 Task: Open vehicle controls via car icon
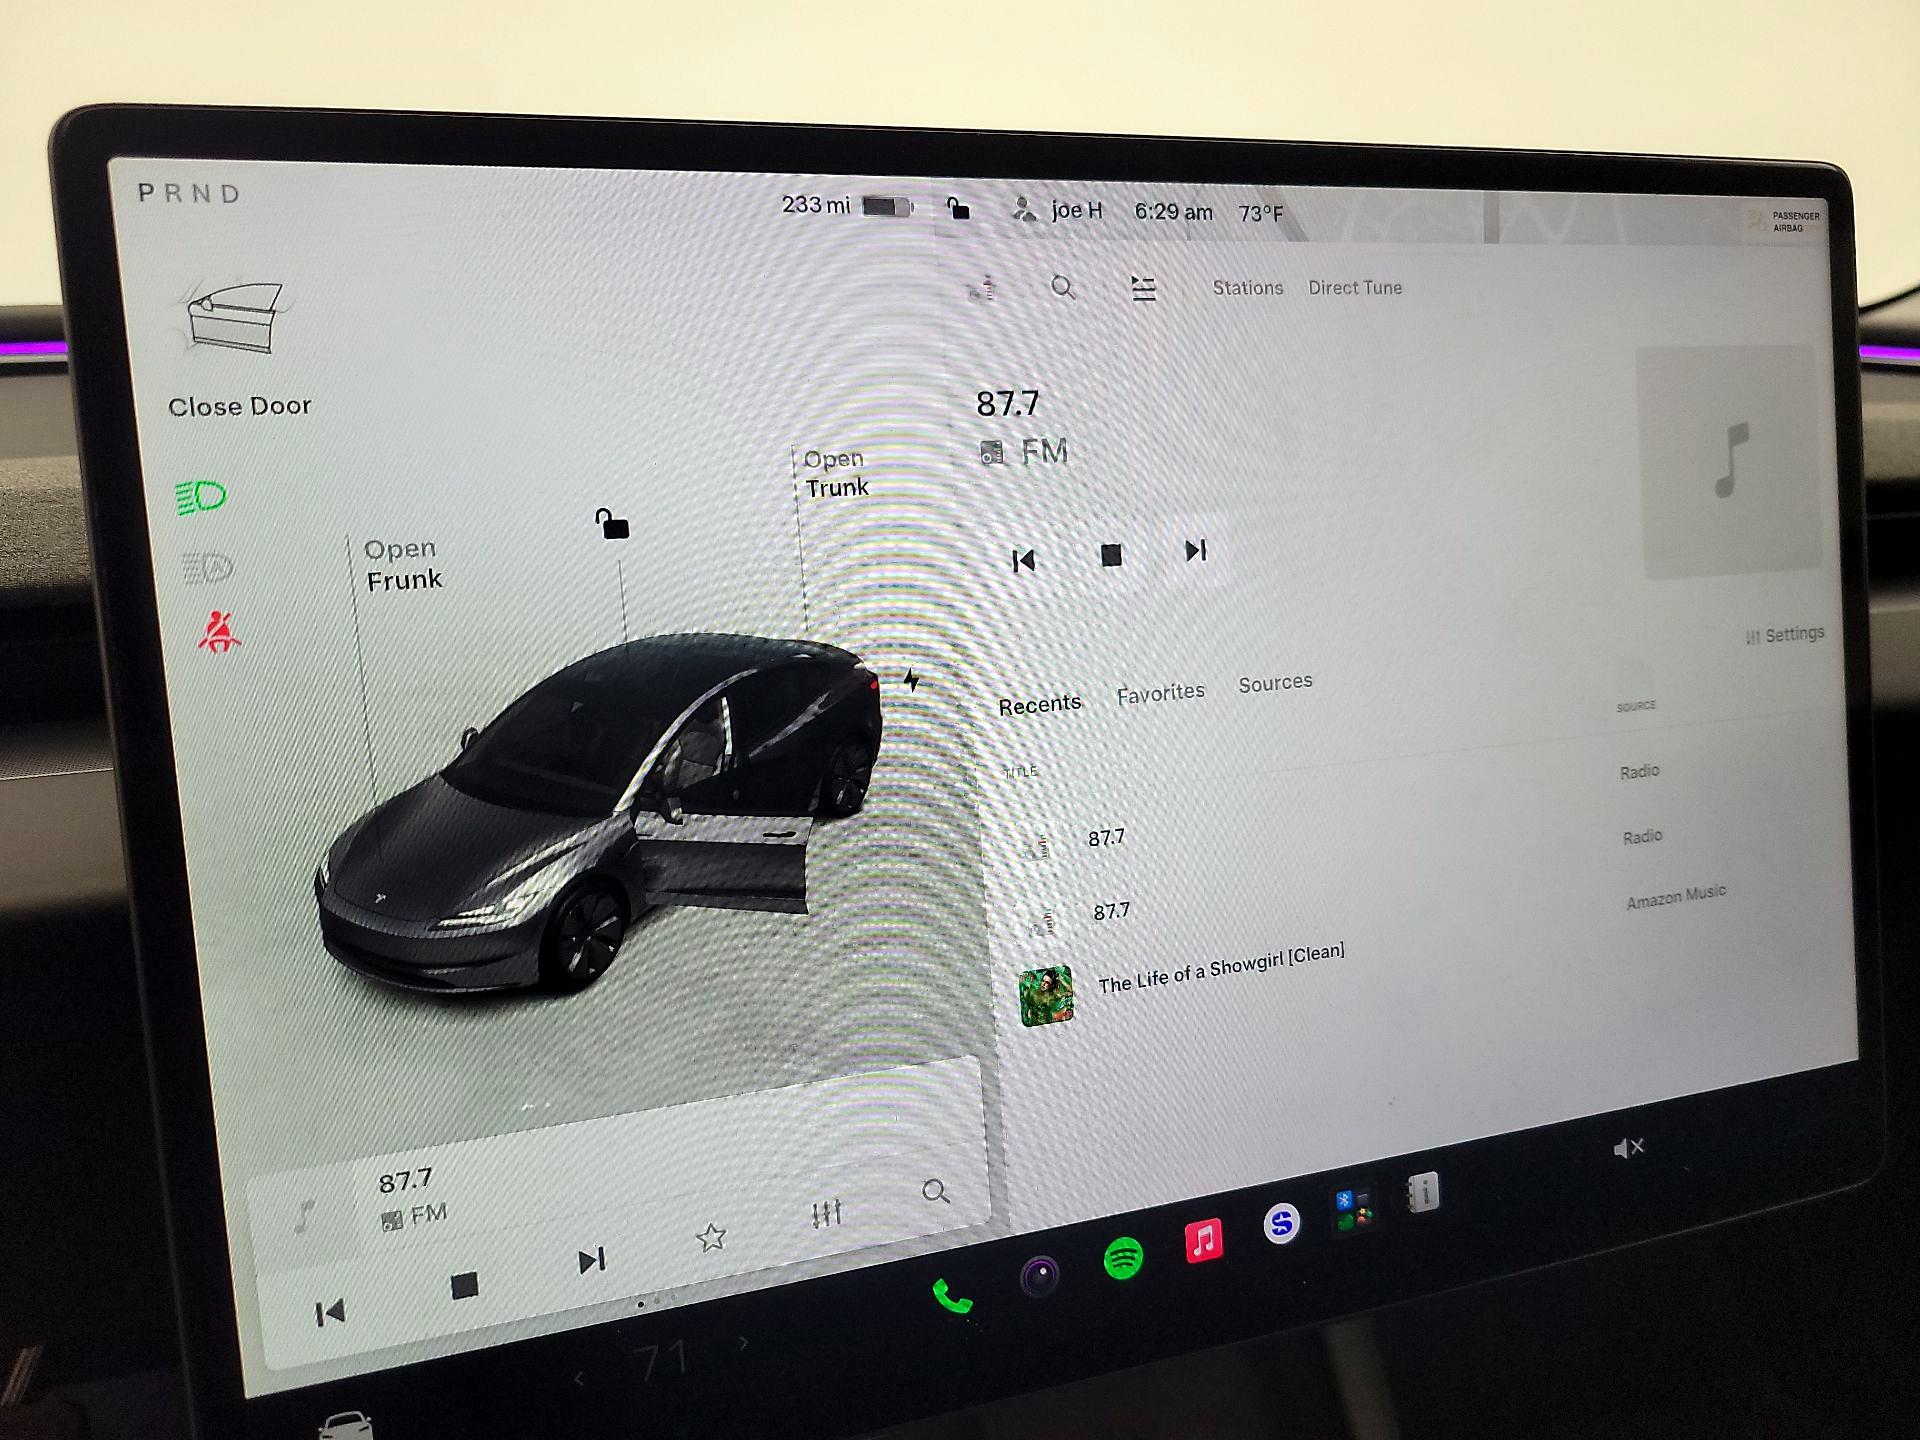tap(345, 1424)
